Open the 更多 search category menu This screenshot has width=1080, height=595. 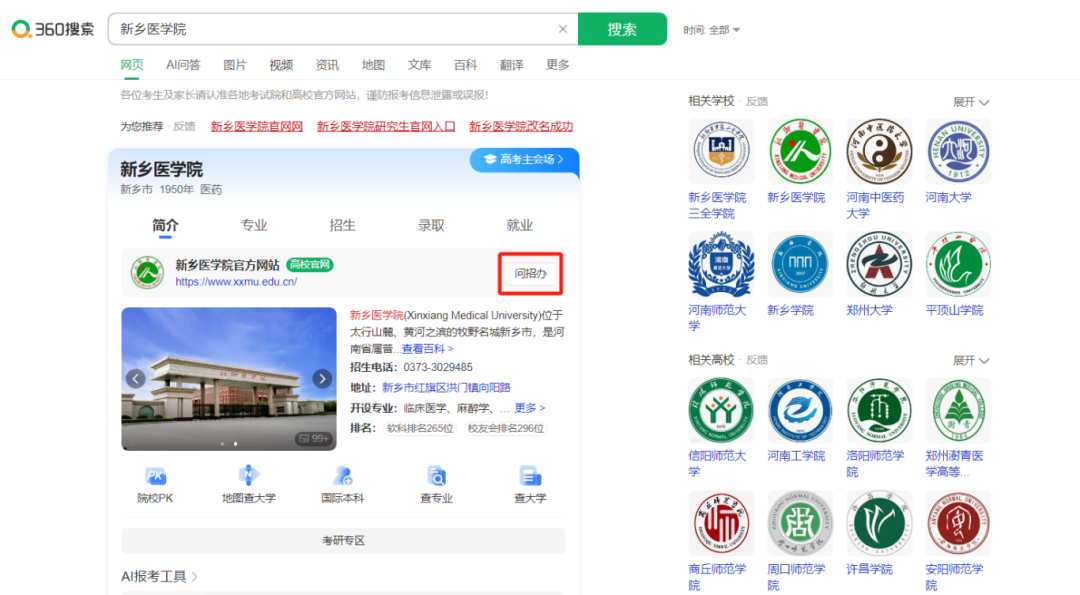click(558, 65)
